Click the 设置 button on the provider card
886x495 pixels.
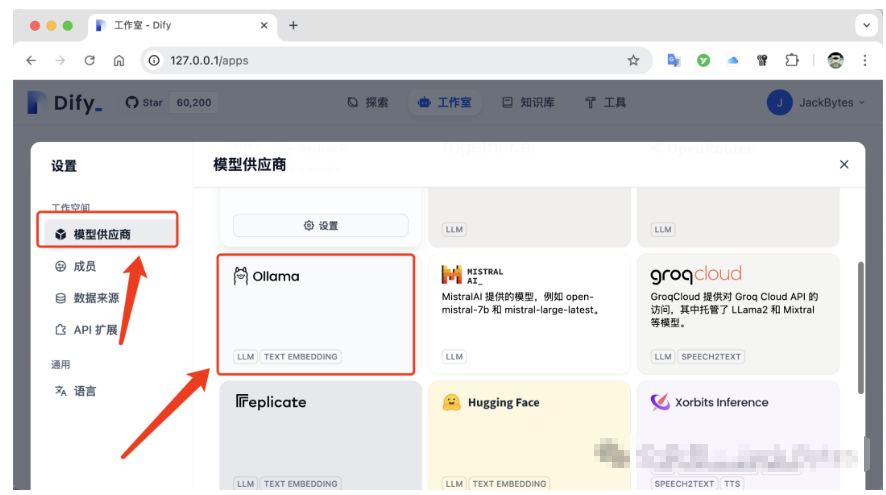tap(320, 225)
